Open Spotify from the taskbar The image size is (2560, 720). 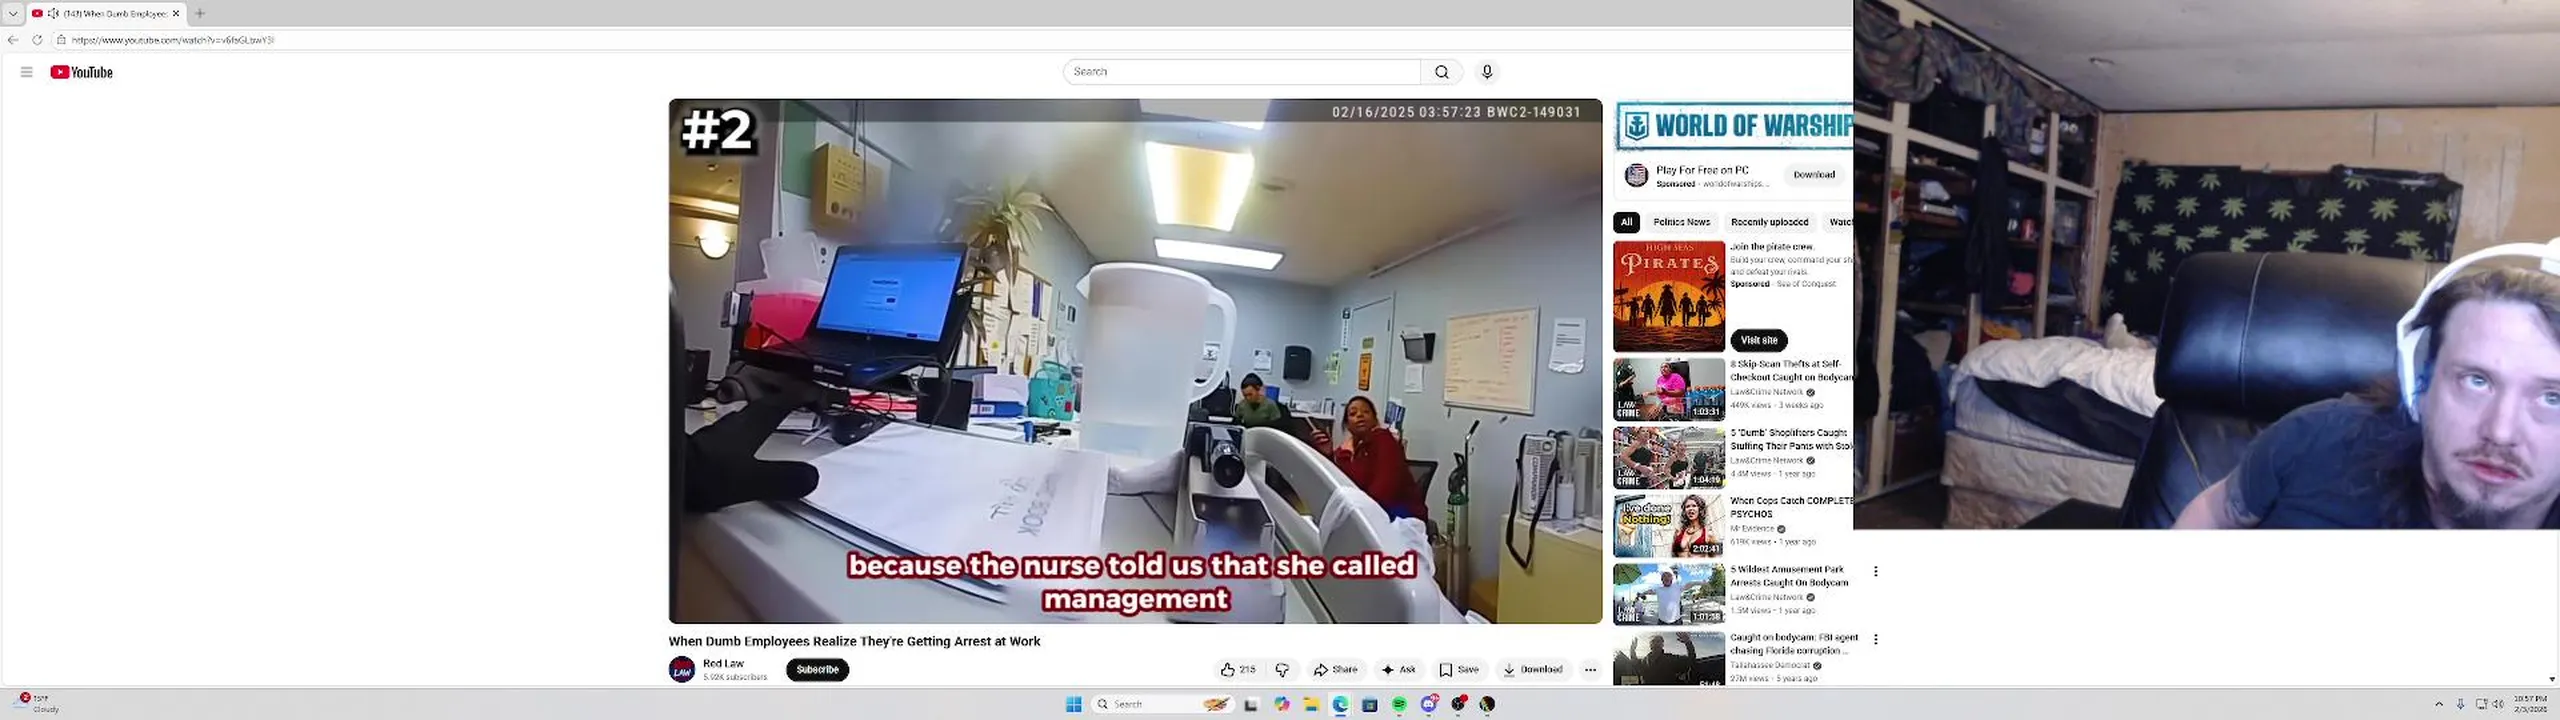pyautogui.click(x=1399, y=704)
